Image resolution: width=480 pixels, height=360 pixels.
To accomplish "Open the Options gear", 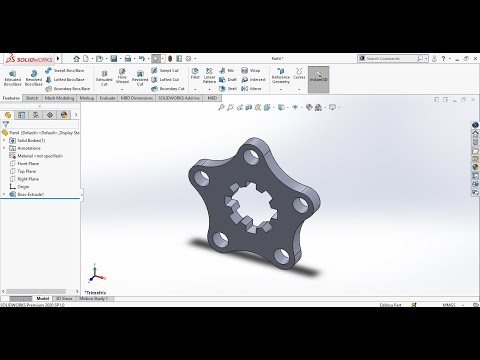I will point(188,59).
